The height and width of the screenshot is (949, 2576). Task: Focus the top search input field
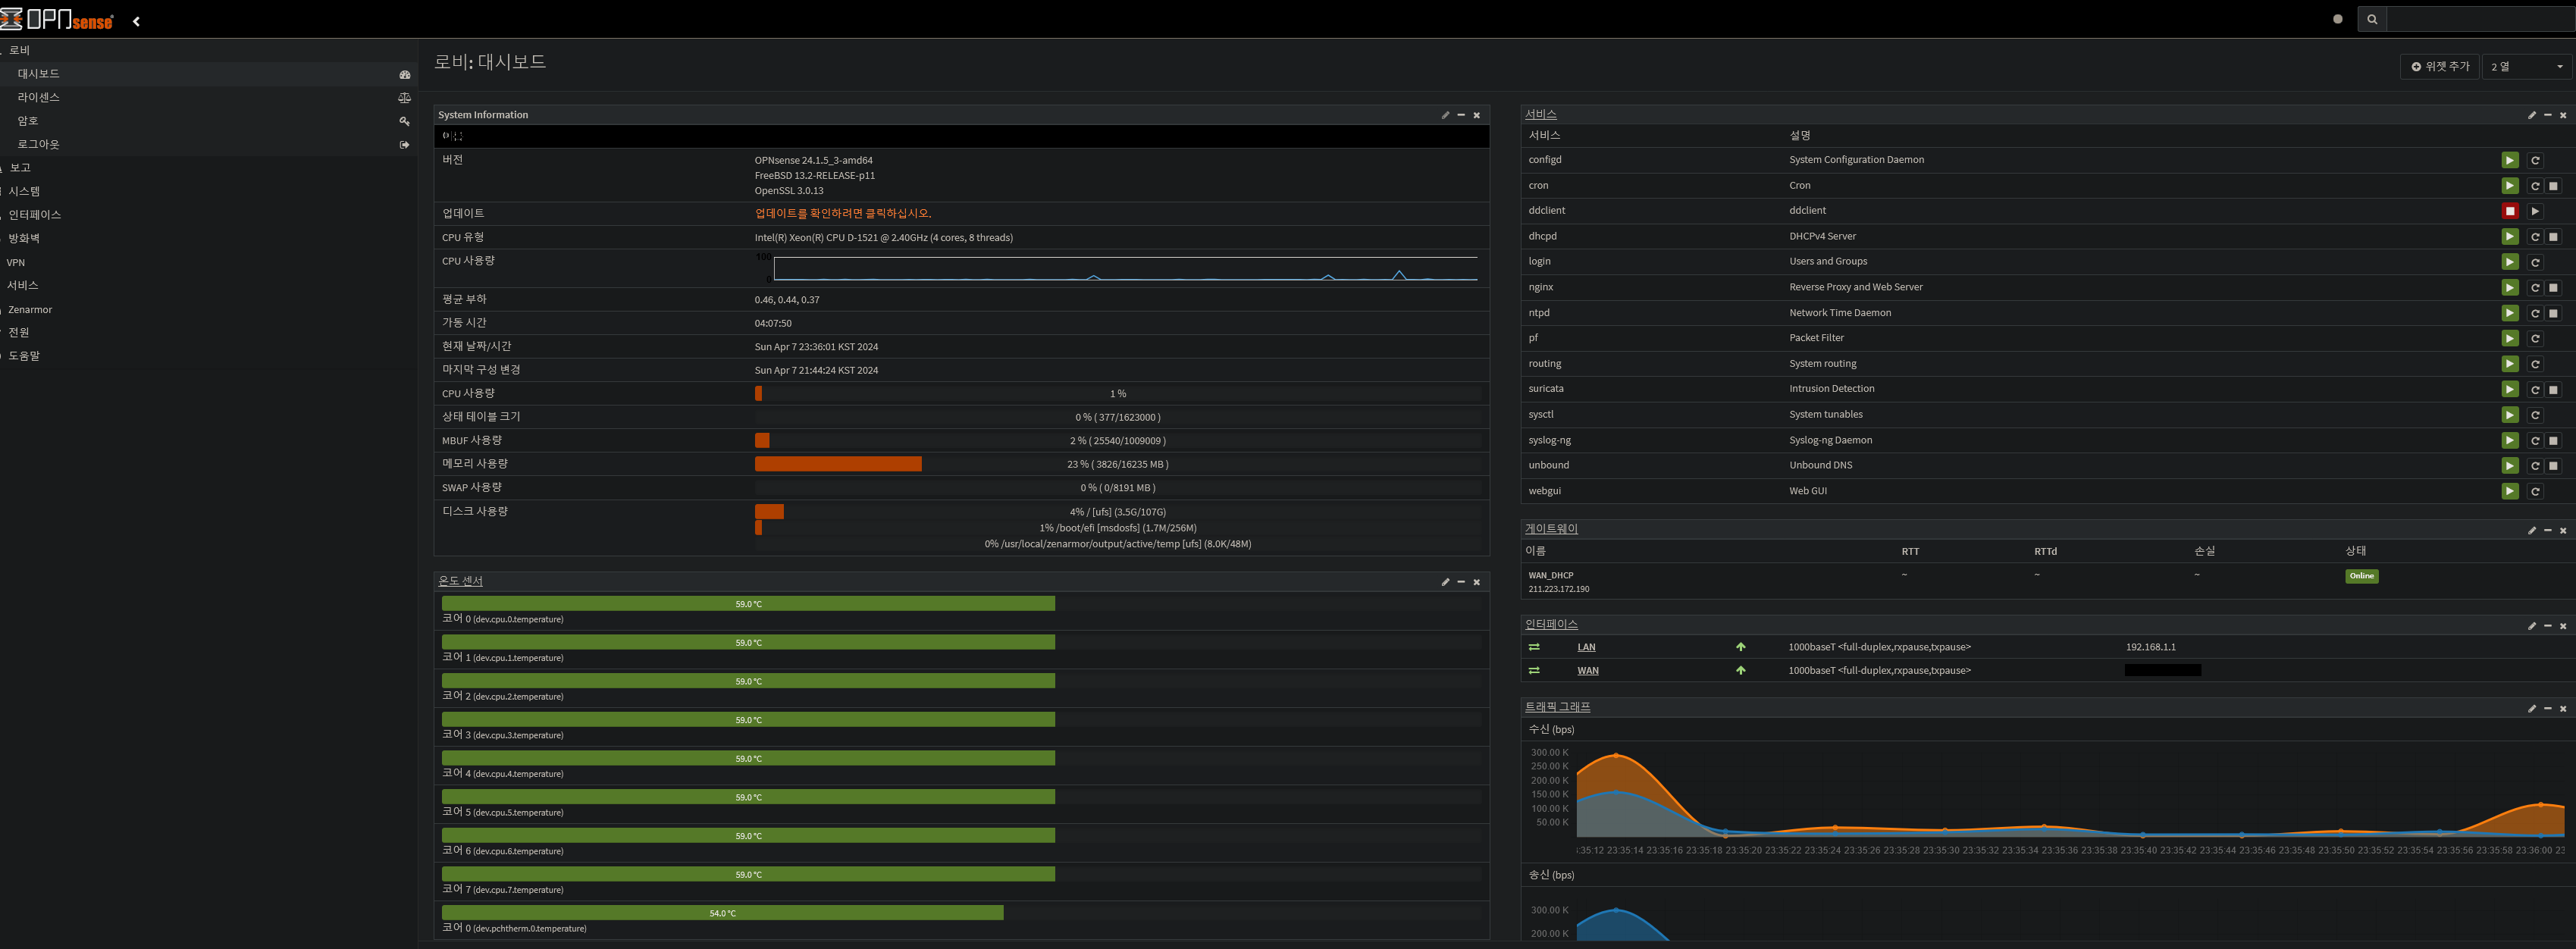click(2481, 19)
